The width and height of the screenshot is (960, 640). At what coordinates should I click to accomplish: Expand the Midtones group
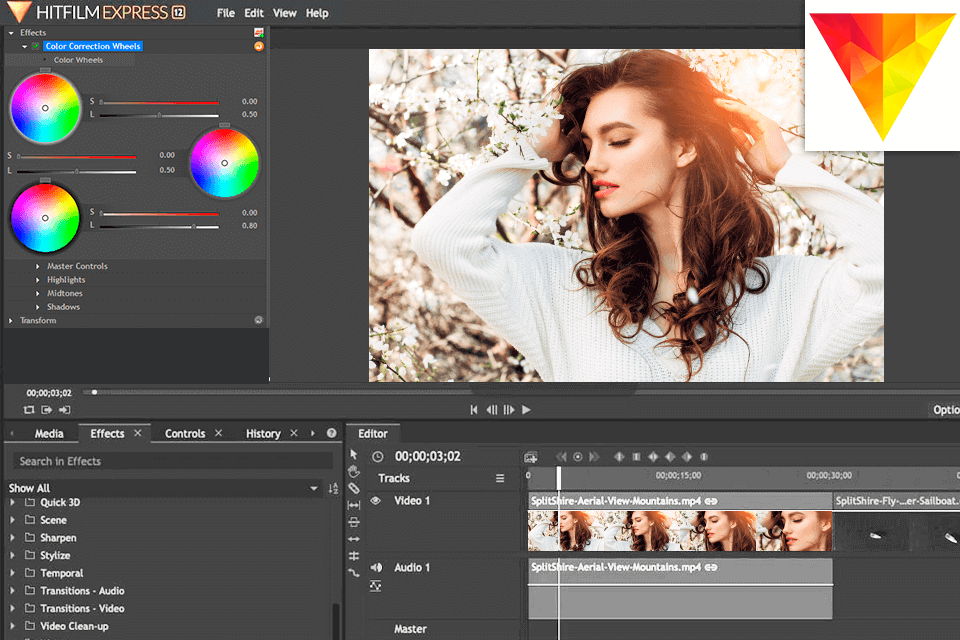coord(37,293)
